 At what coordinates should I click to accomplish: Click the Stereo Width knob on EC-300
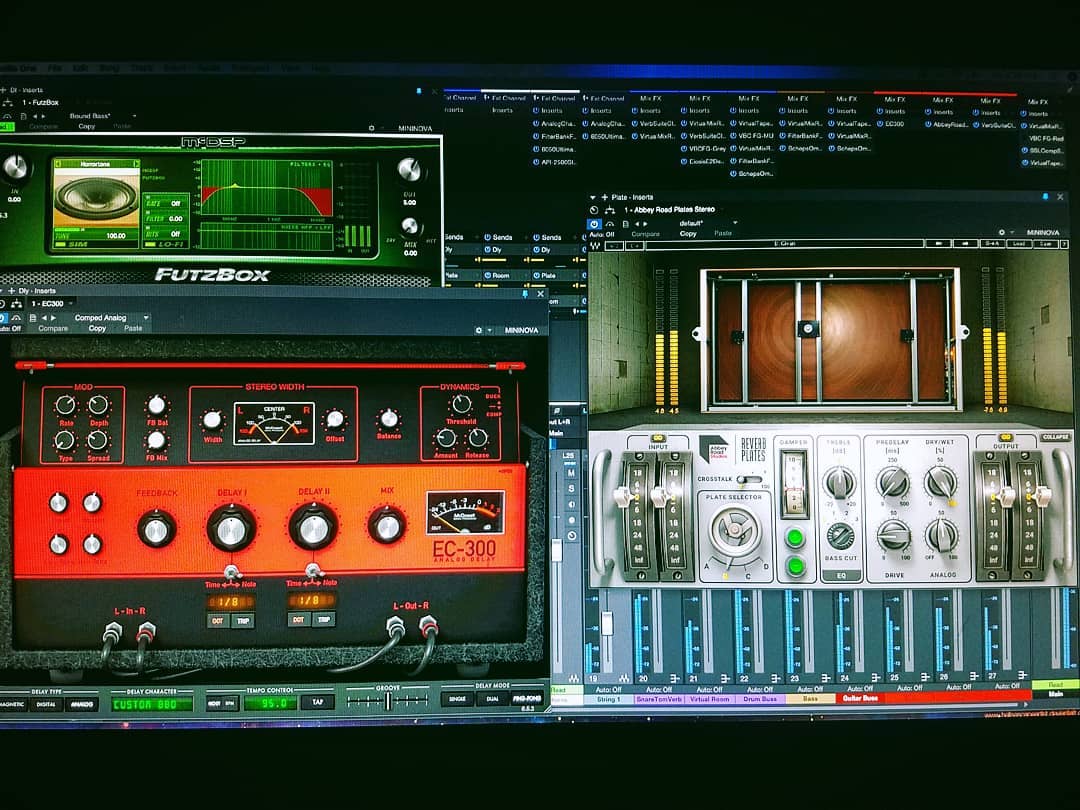(x=212, y=420)
